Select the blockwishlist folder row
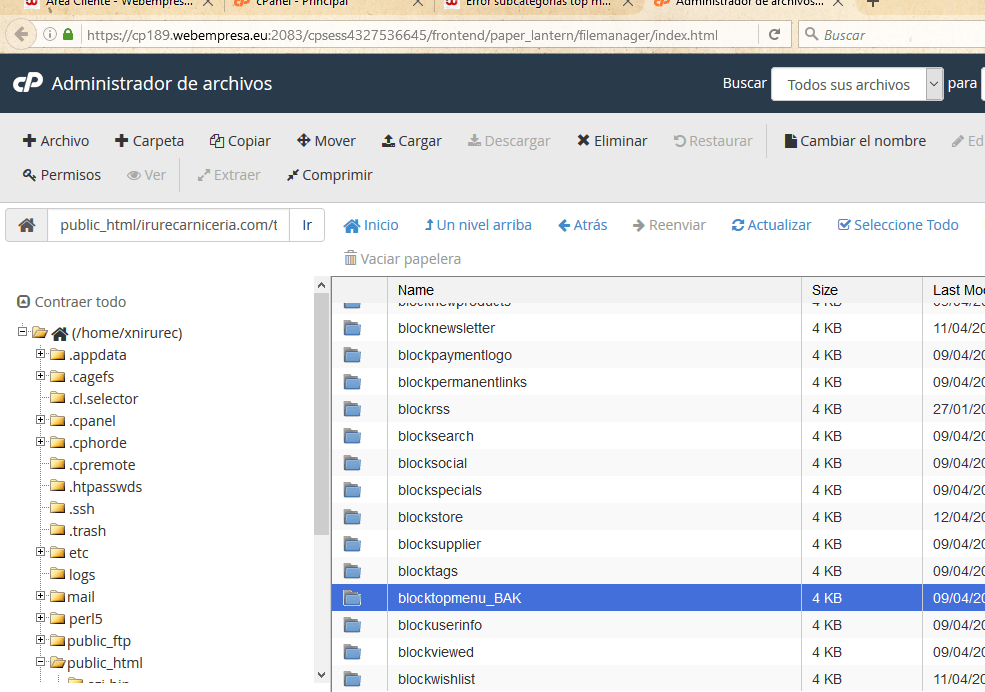This screenshot has width=985, height=692. click(658, 679)
